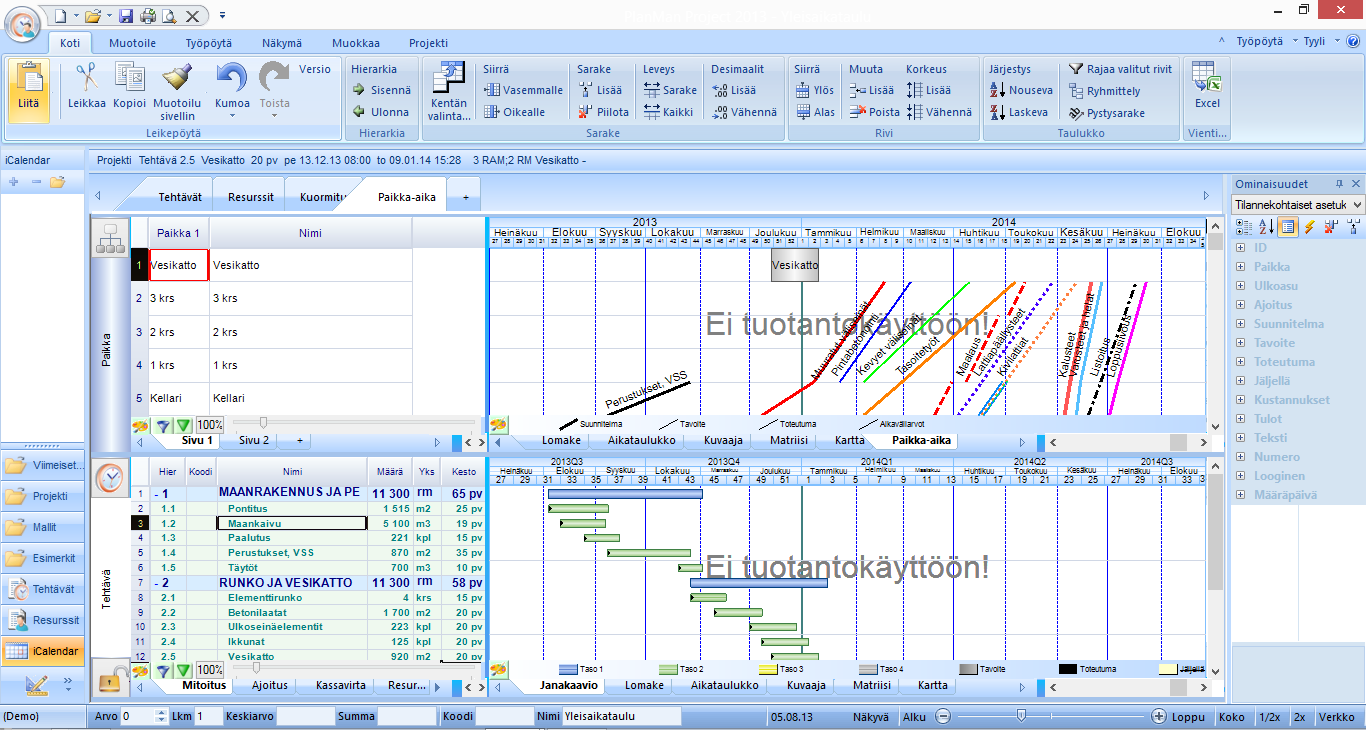Image resolution: width=1366 pixels, height=730 pixels.
Task: Click the Koko button in status bar
Action: click(1232, 717)
